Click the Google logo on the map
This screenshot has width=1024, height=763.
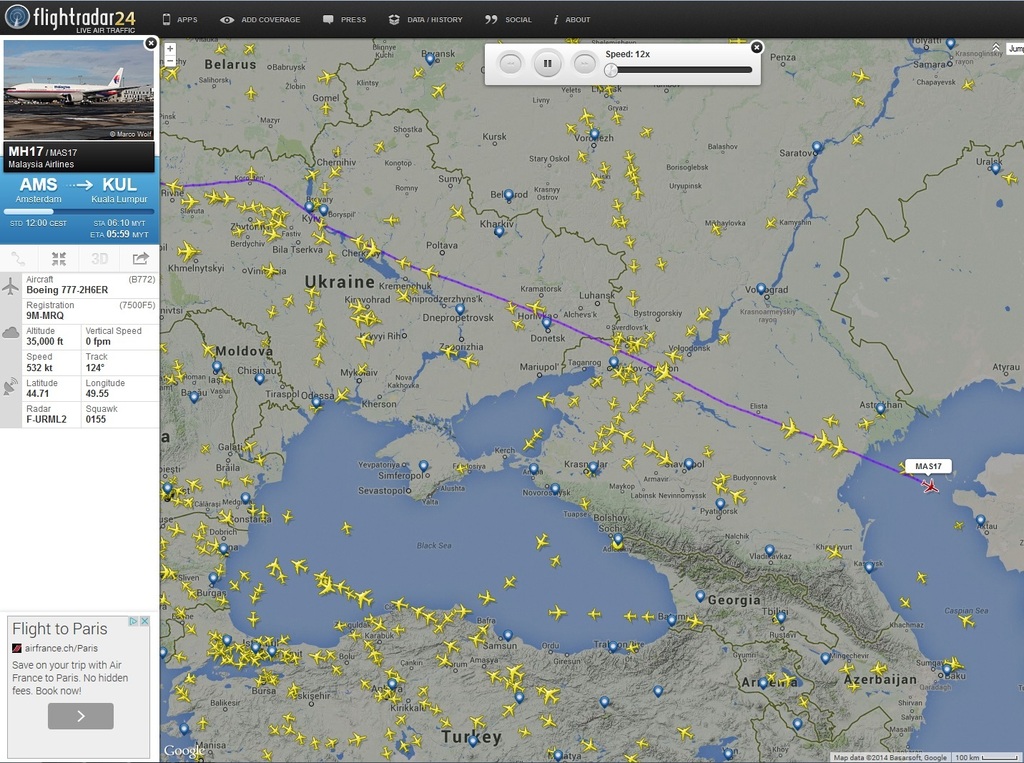tap(184, 751)
